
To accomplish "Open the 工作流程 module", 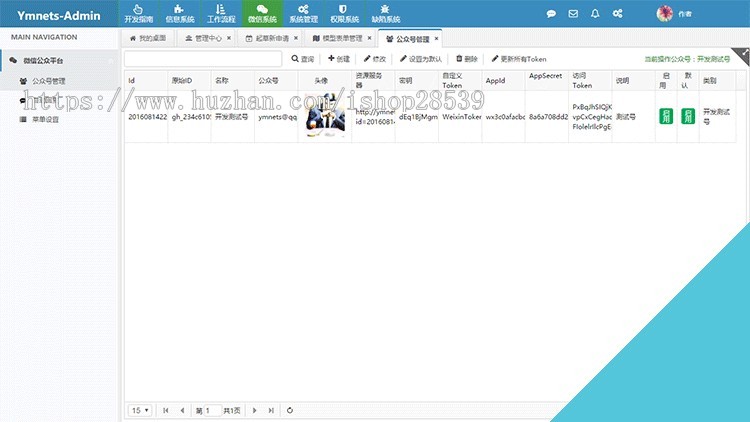I will pyautogui.click(x=221, y=13).
